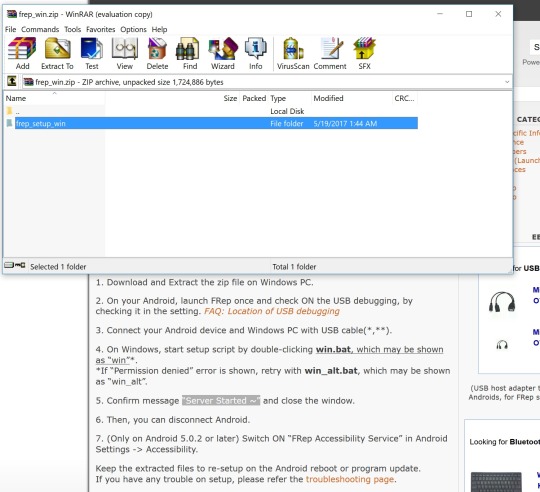Minimize the WinRAR window

440,14
